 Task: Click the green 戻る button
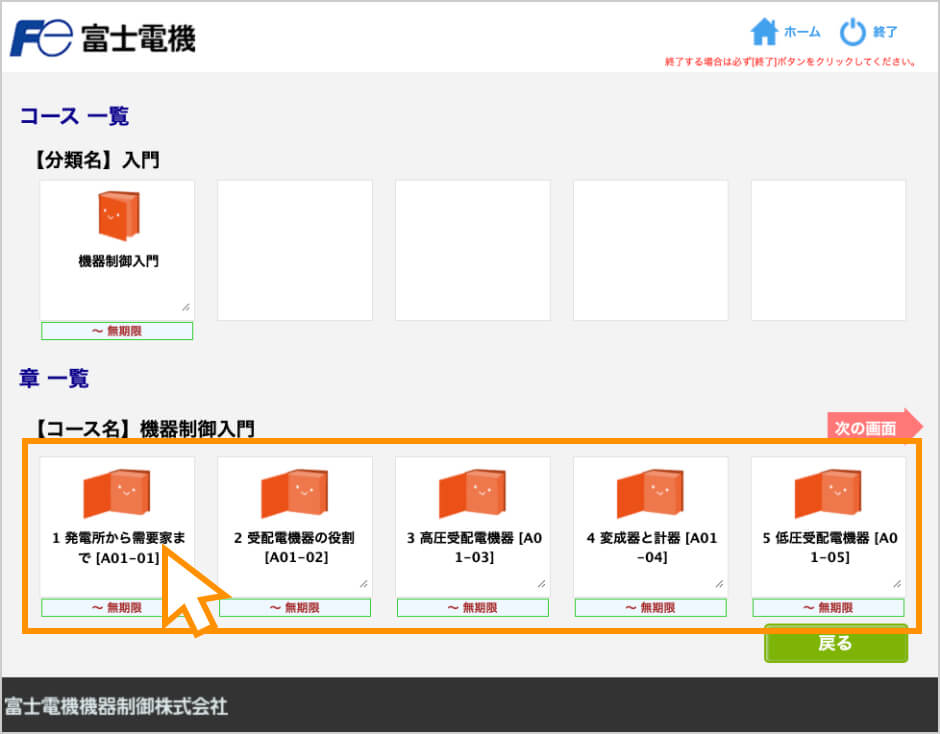[836, 643]
